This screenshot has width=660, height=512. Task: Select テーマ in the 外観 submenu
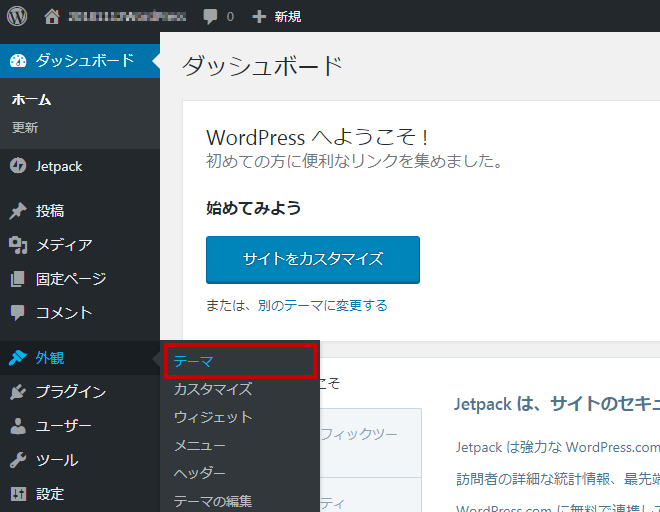193,361
